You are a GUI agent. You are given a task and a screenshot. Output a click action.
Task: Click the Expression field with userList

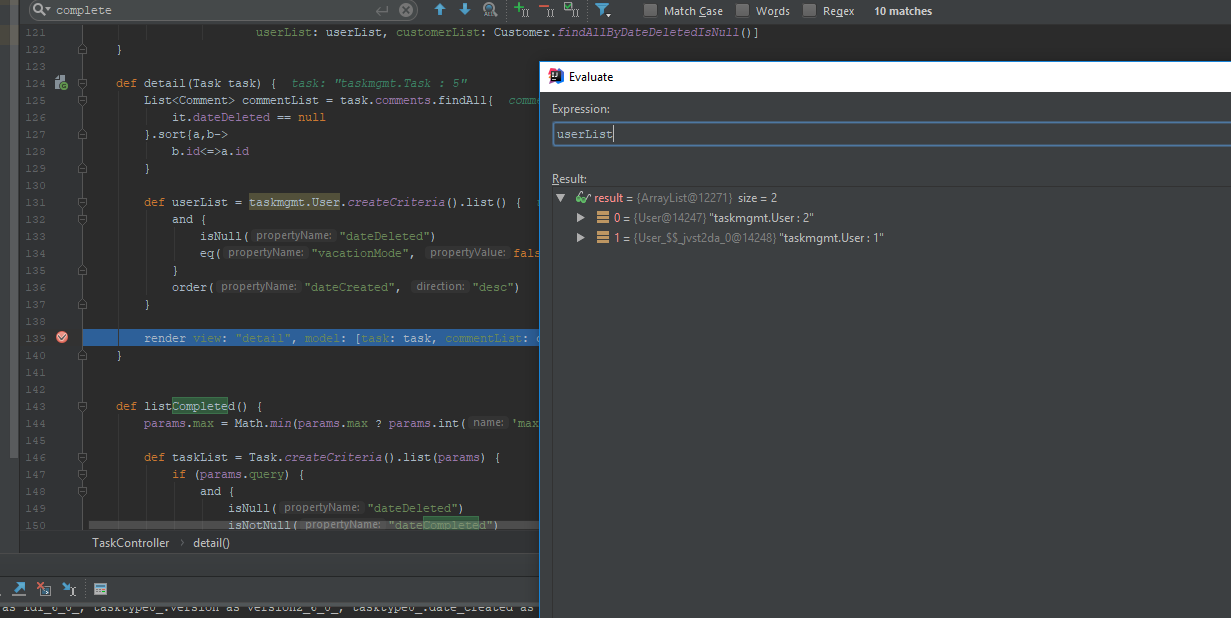pyautogui.click(x=890, y=134)
